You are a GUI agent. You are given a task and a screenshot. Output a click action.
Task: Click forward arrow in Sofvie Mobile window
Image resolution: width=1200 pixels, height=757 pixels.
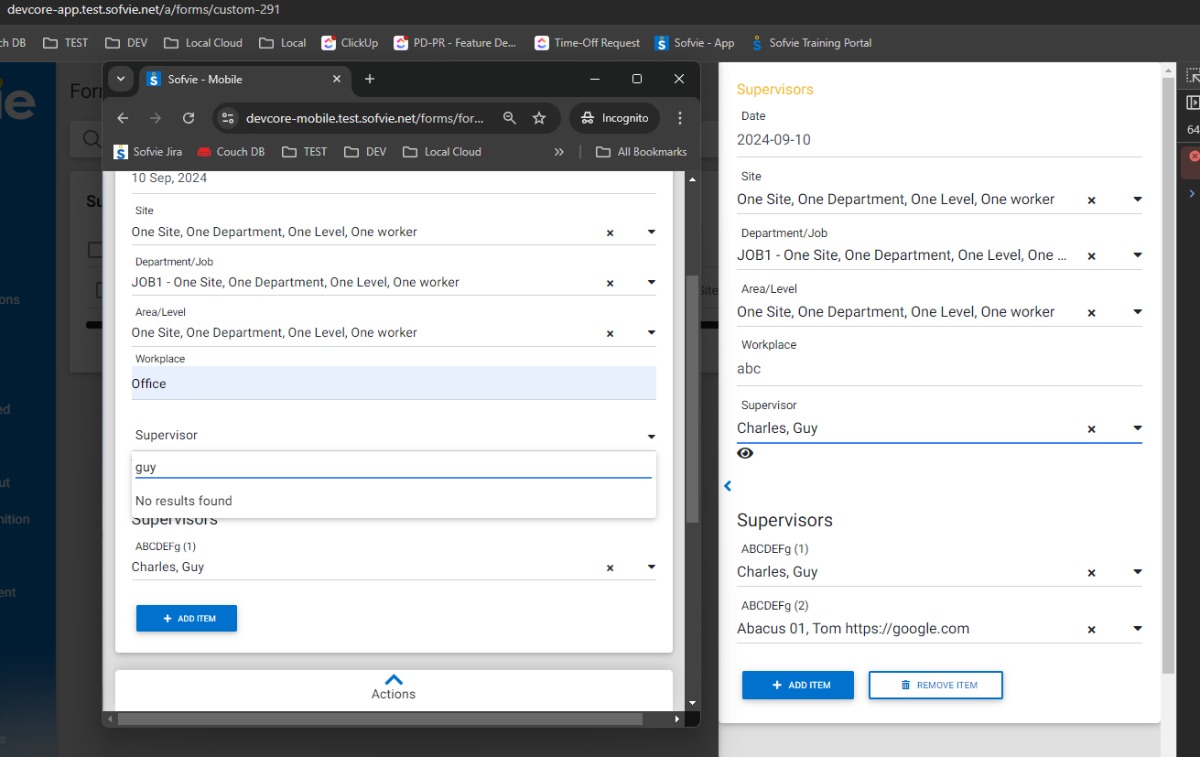155,118
